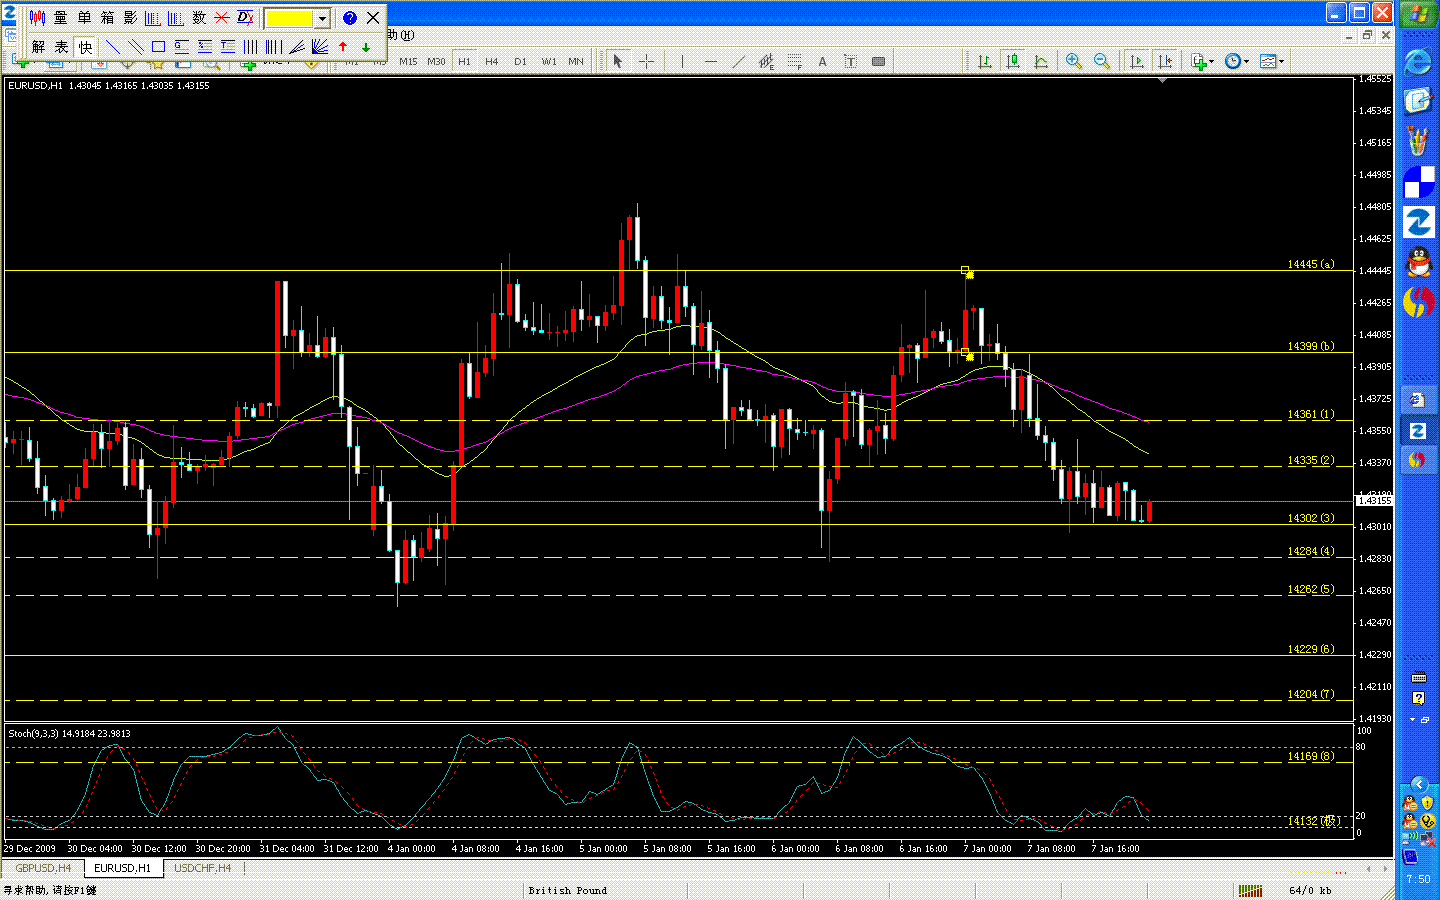1440x900 pixels.
Task: Open the Windows Start button
Action: click(1418, 14)
